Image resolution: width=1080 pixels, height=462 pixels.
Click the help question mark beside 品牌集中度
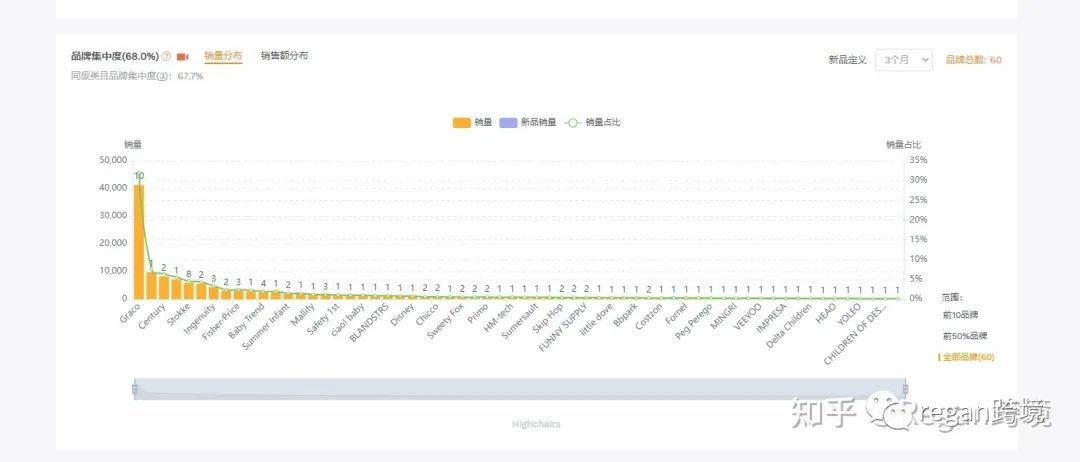pyautogui.click(x=167, y=57)
